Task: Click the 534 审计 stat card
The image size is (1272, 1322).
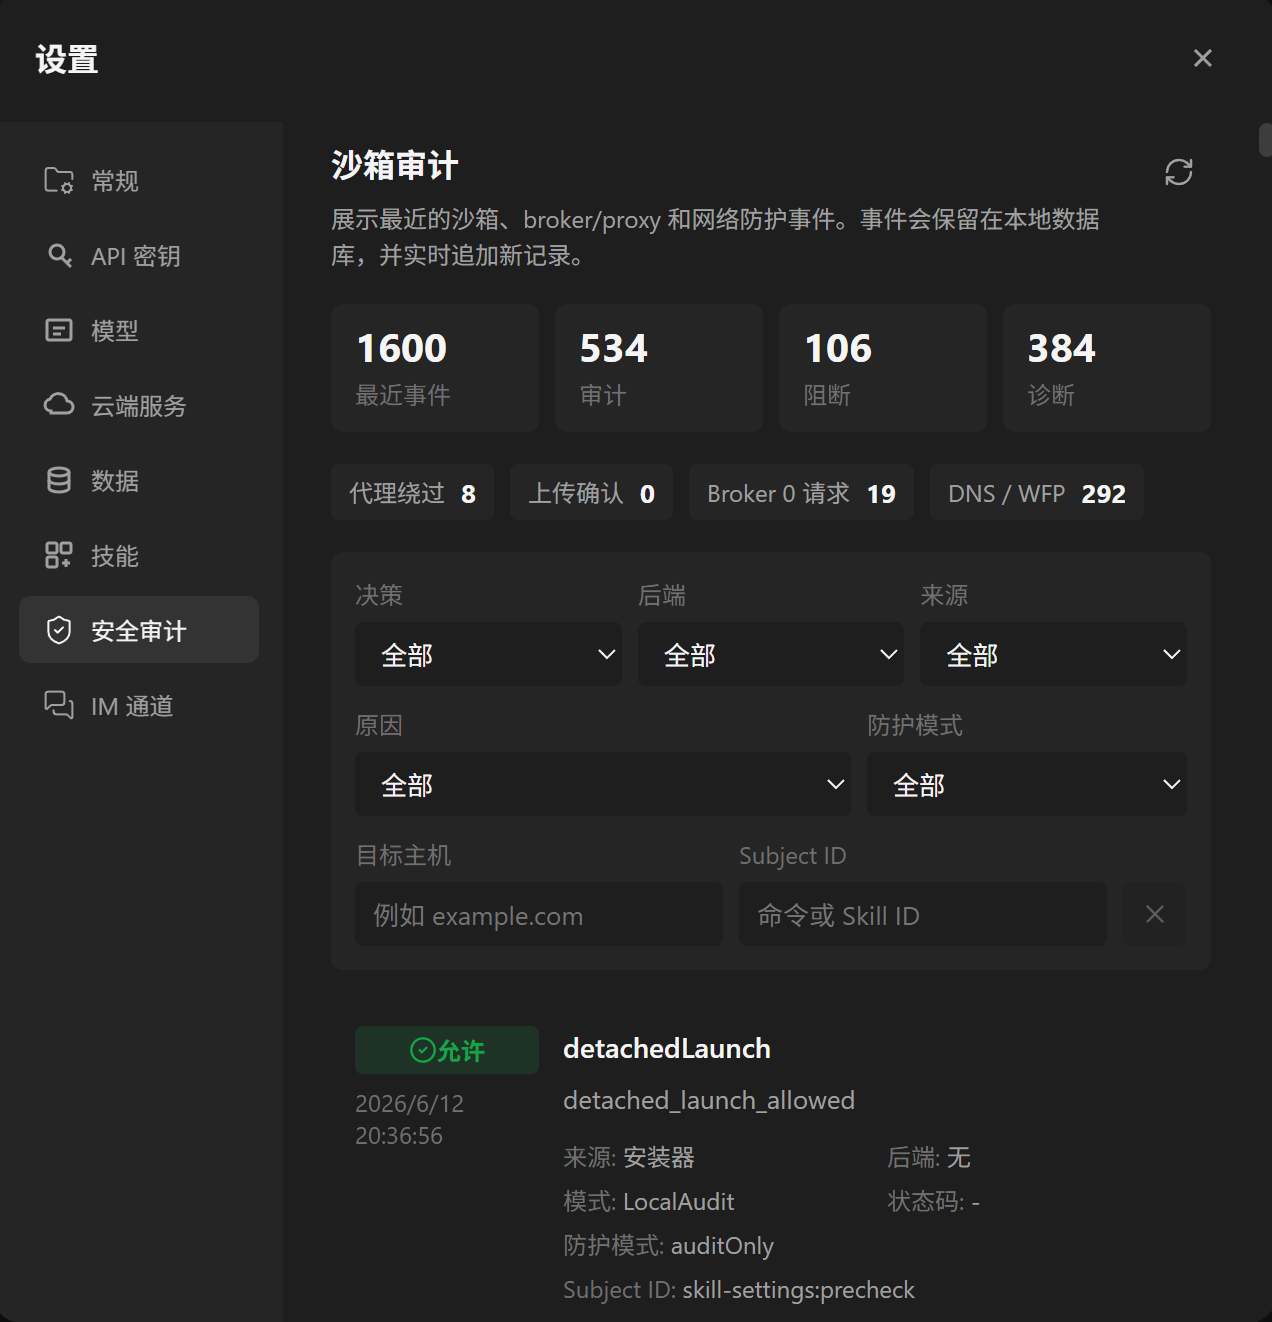Action: click(659, 368)
